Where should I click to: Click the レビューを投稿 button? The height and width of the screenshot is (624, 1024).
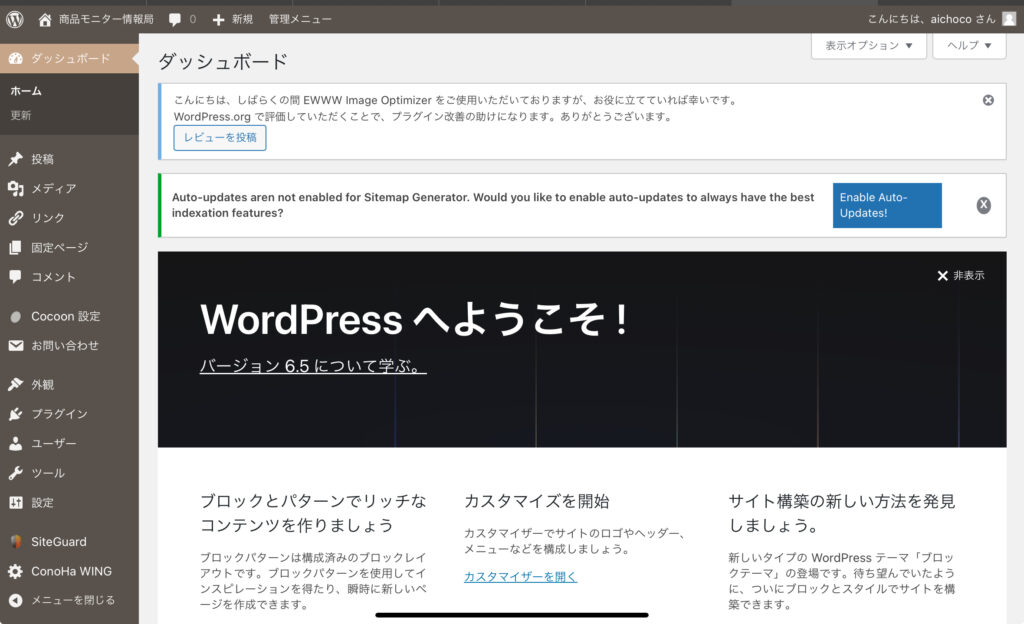click(x=220, y=138)
